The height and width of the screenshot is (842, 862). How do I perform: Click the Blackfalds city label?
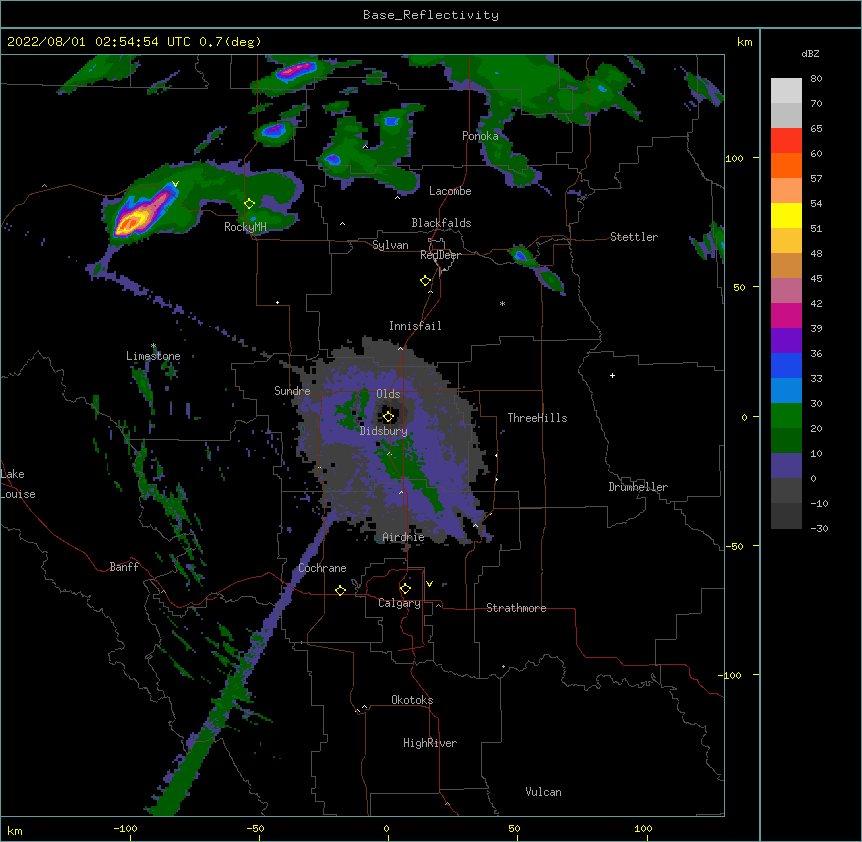pos(441,223)
